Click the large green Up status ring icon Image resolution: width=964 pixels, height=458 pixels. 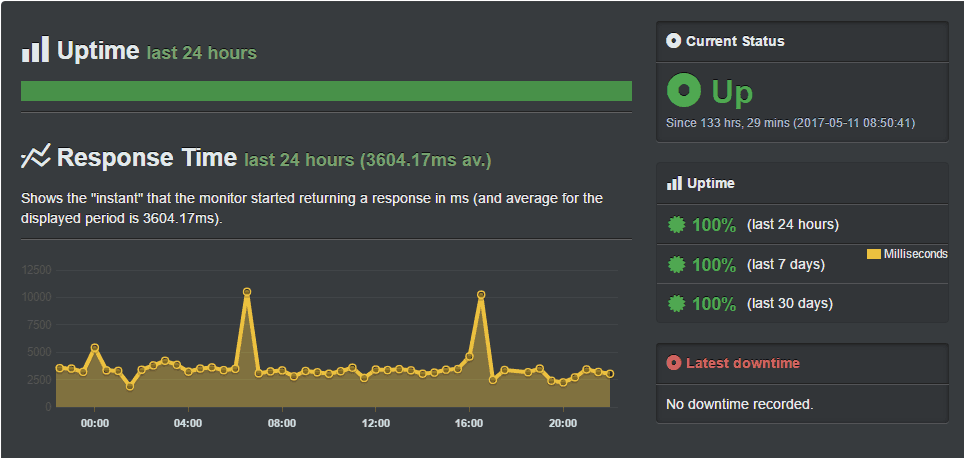click(684, 90)
